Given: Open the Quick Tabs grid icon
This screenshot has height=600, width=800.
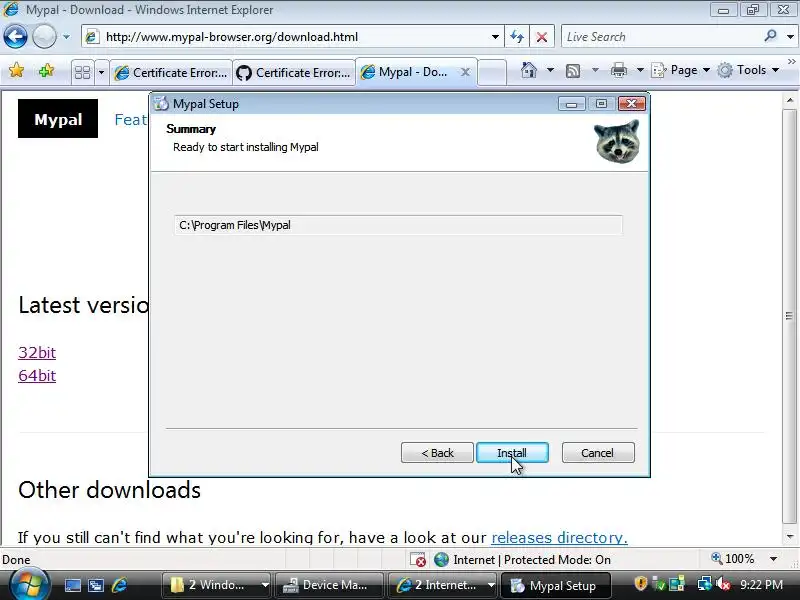Looking at the screenshot, I should [x=82, y=72].
